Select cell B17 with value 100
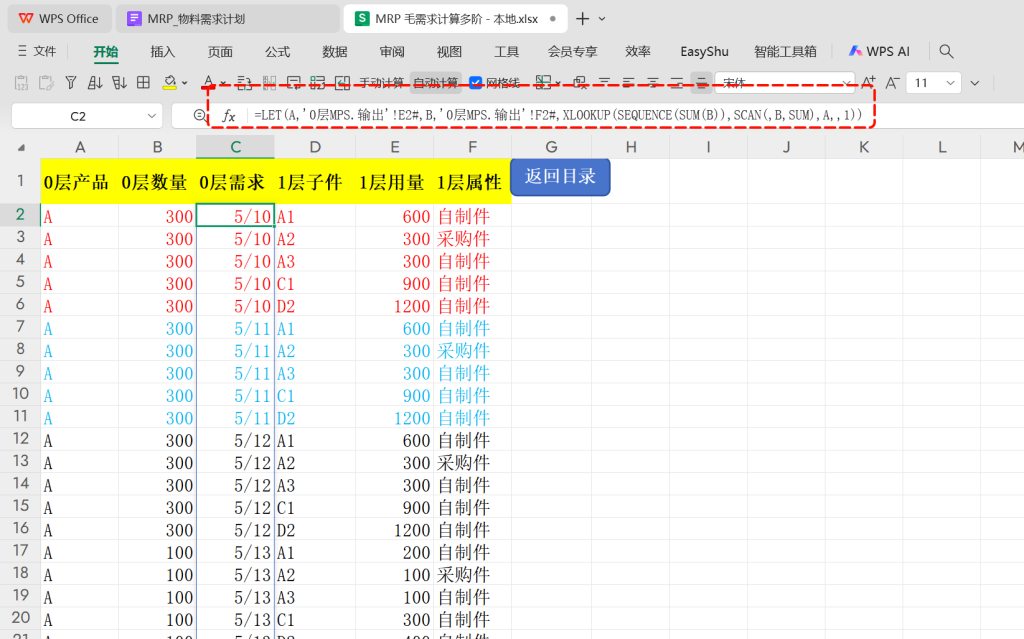1024x639 pixels. [x=157, y=552]
